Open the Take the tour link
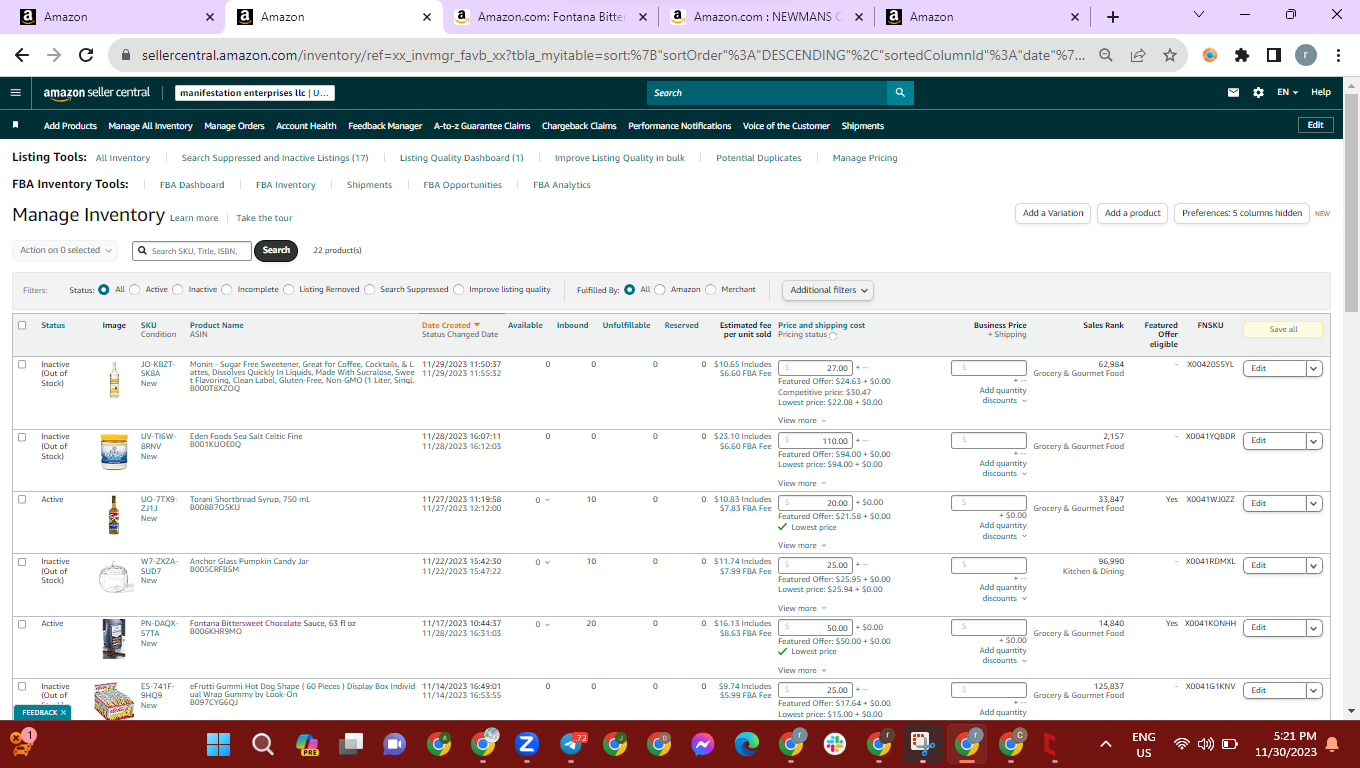The height and width of the screenshot is (768, 1360). [x=265, y=218]
